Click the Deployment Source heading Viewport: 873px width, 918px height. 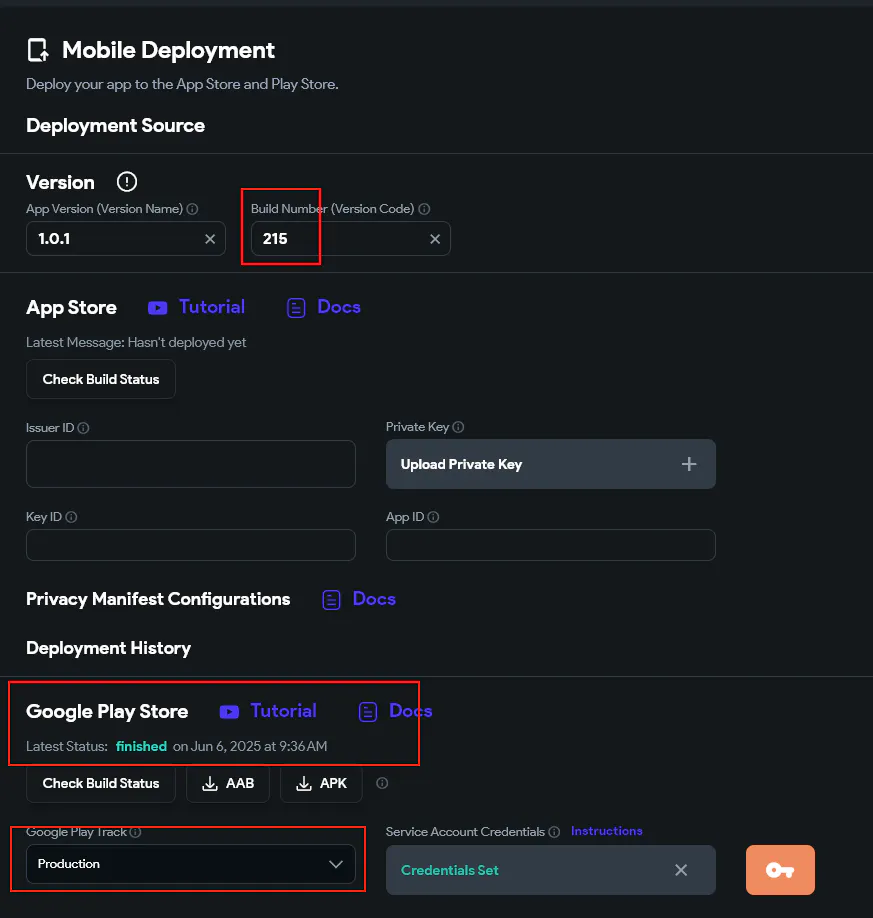point(115,125)
